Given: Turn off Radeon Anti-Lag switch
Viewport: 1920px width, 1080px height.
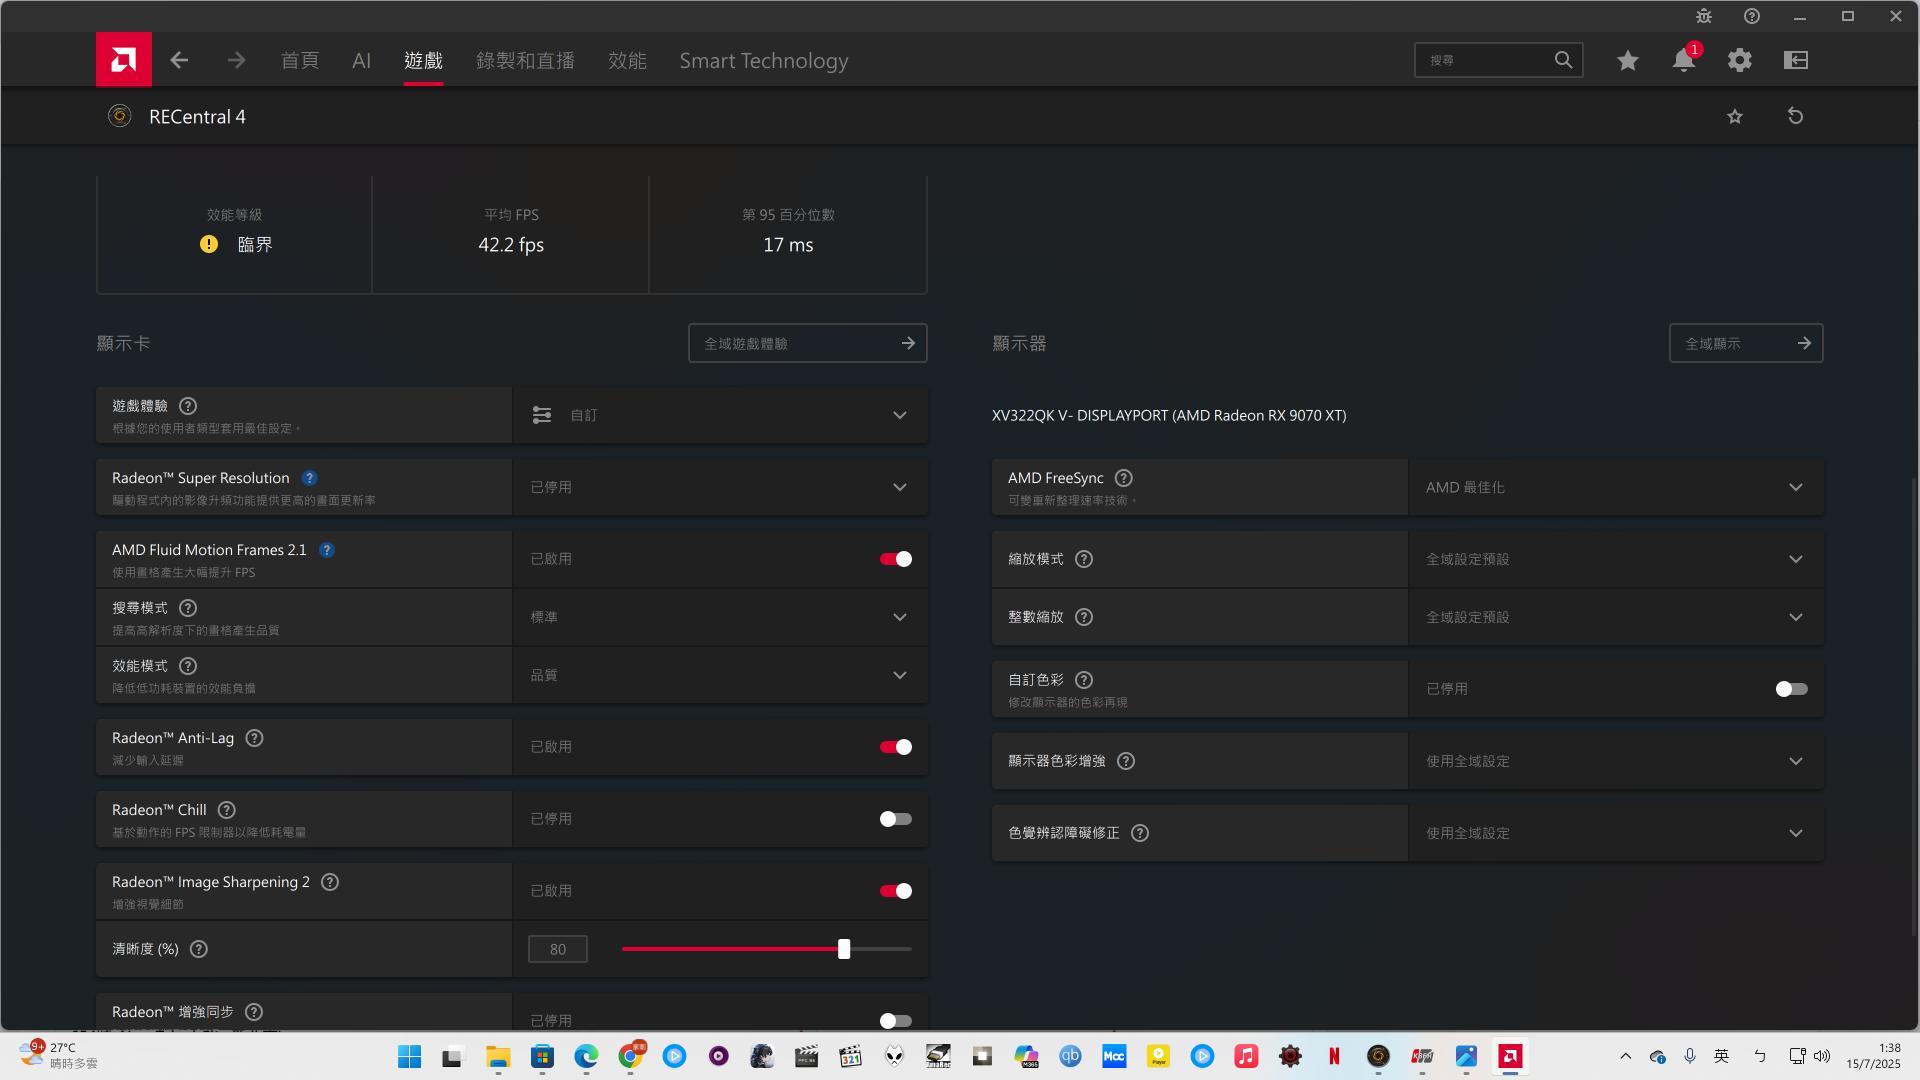Looking at the screenshot, I should [895, 747].
